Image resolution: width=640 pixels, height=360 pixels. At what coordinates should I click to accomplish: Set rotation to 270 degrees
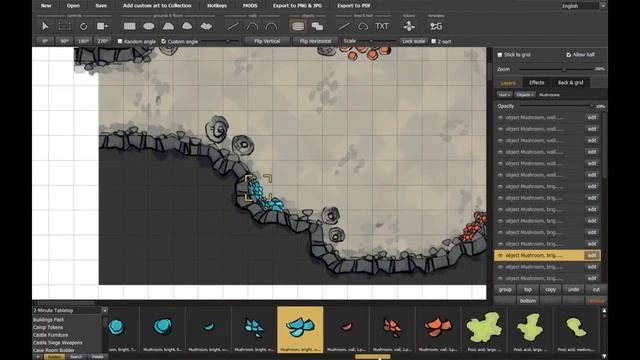pos(102,41)
